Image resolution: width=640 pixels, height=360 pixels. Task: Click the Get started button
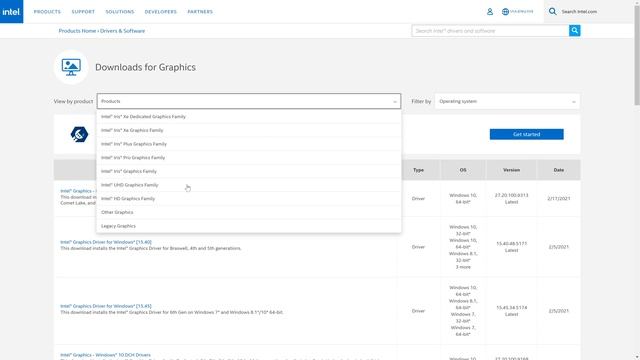(527, 134)
